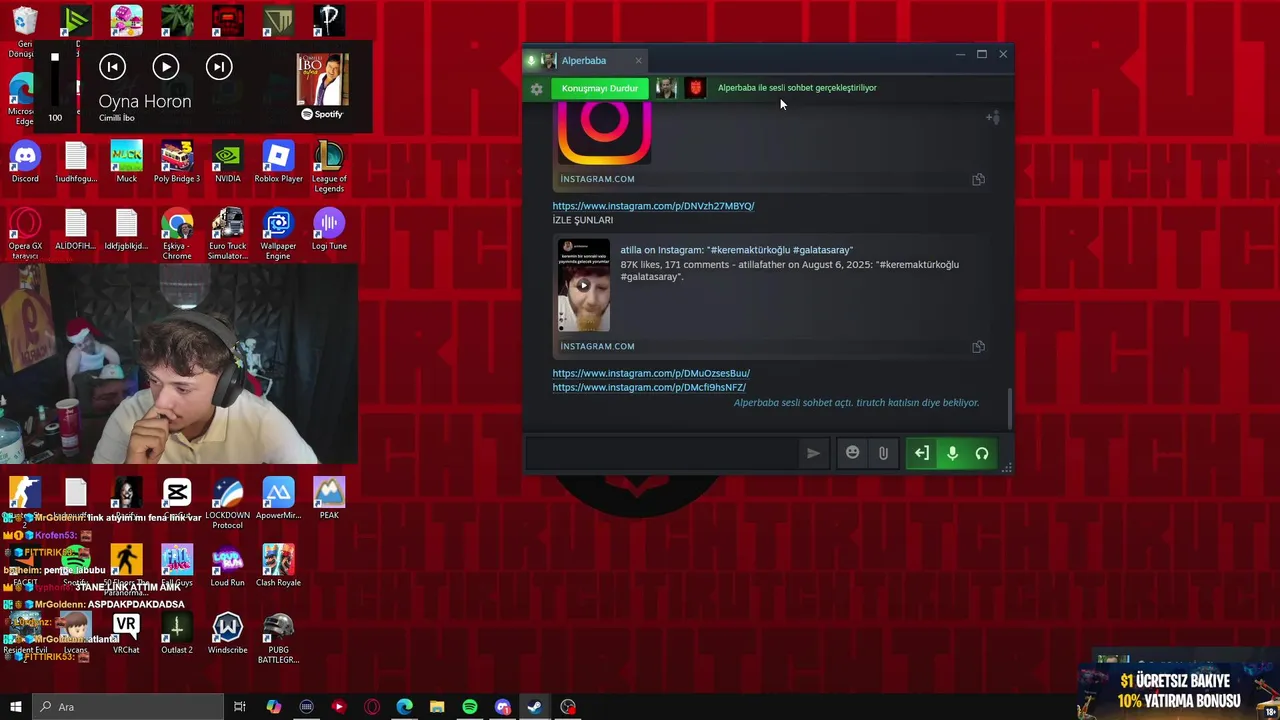
Task: Click the taskbar search box Ara
Action: pyautogui.click(x=128, y=707)
